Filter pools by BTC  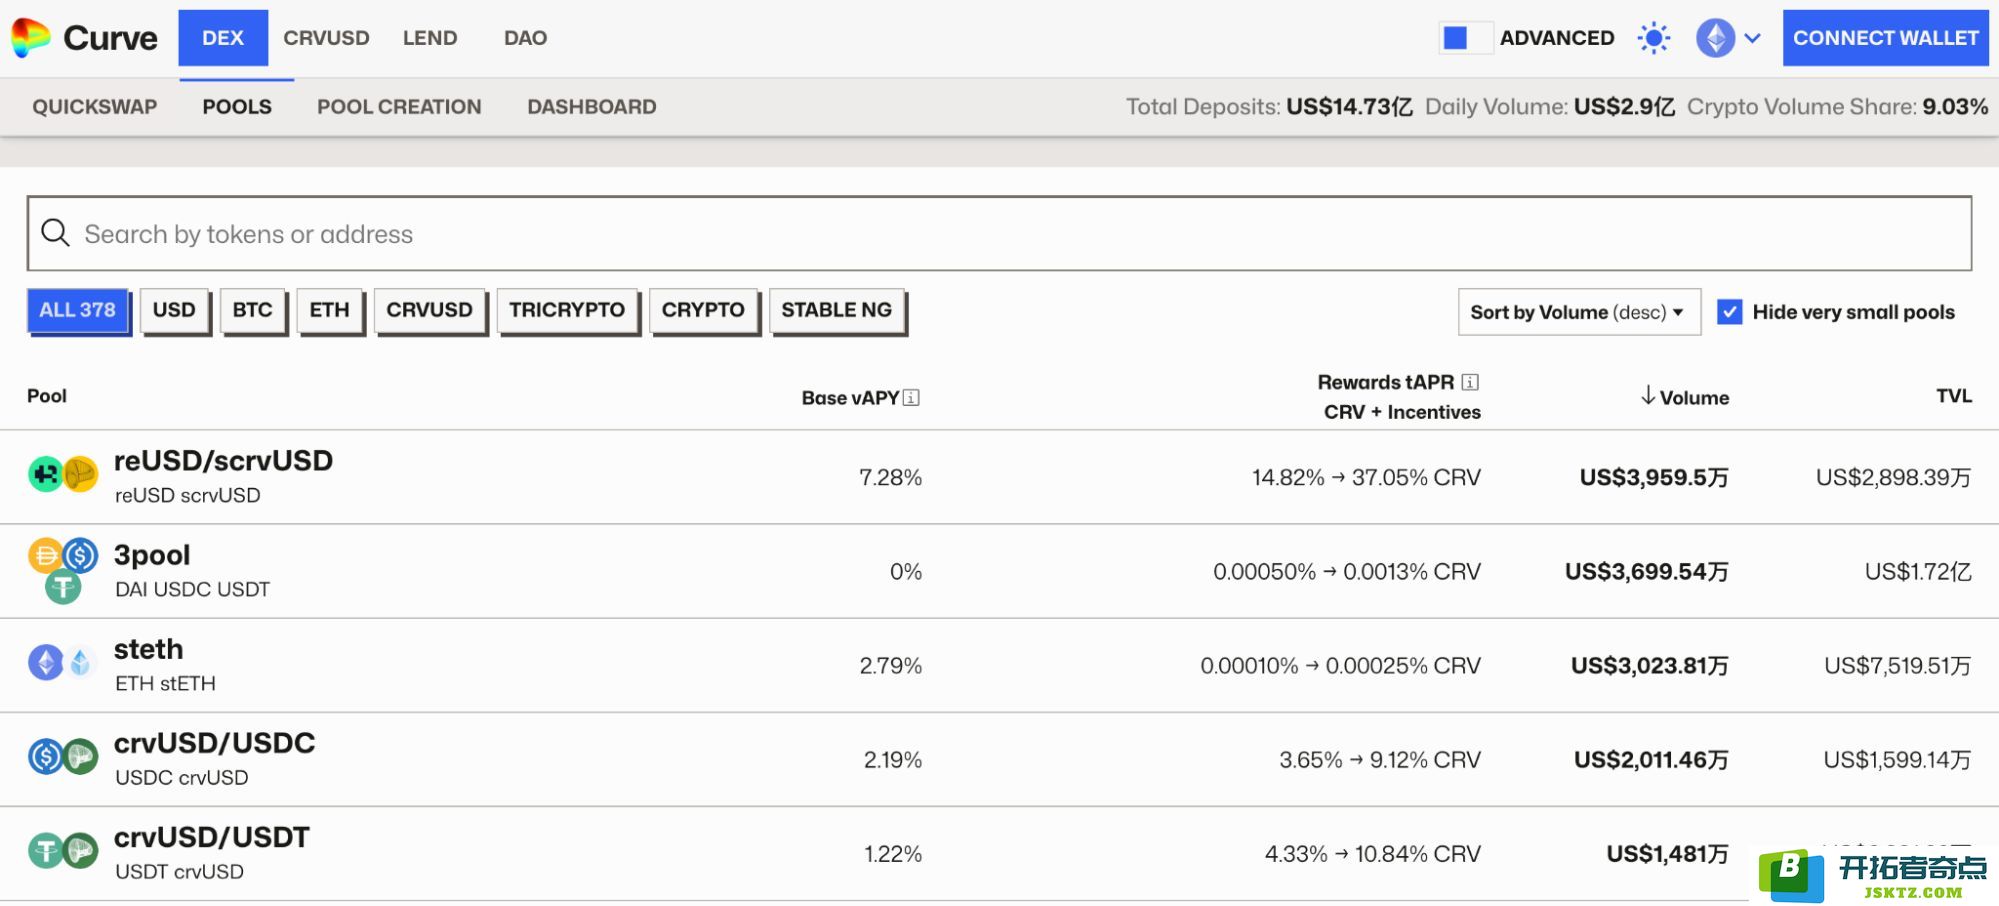[x=252, y=310]
